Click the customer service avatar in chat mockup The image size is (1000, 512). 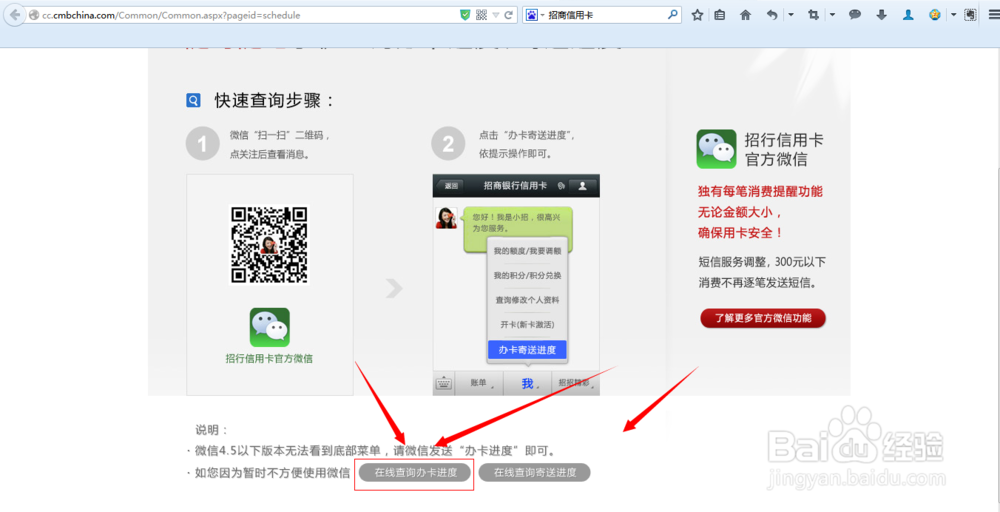446,217
